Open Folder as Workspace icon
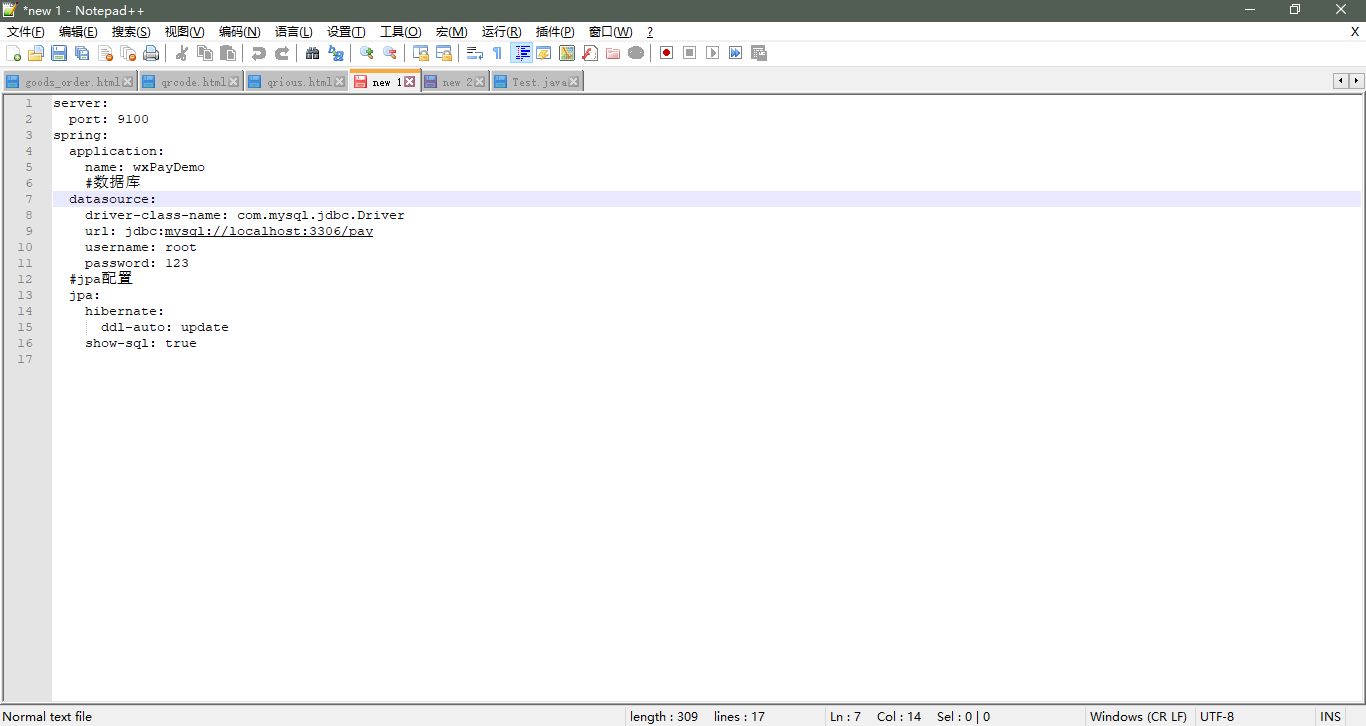Viewport: 1366px width, 726px height. point(613,53)
